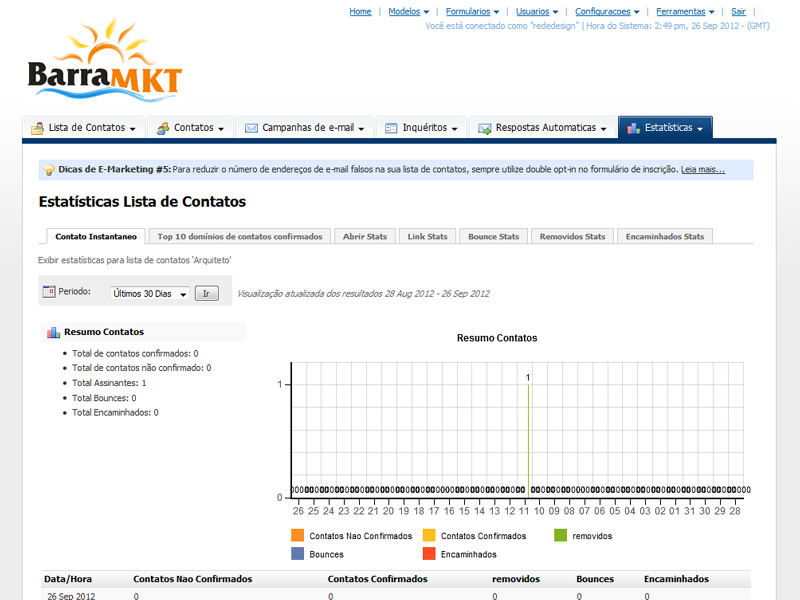Open the Modelos top menu

tap(409, 12)
